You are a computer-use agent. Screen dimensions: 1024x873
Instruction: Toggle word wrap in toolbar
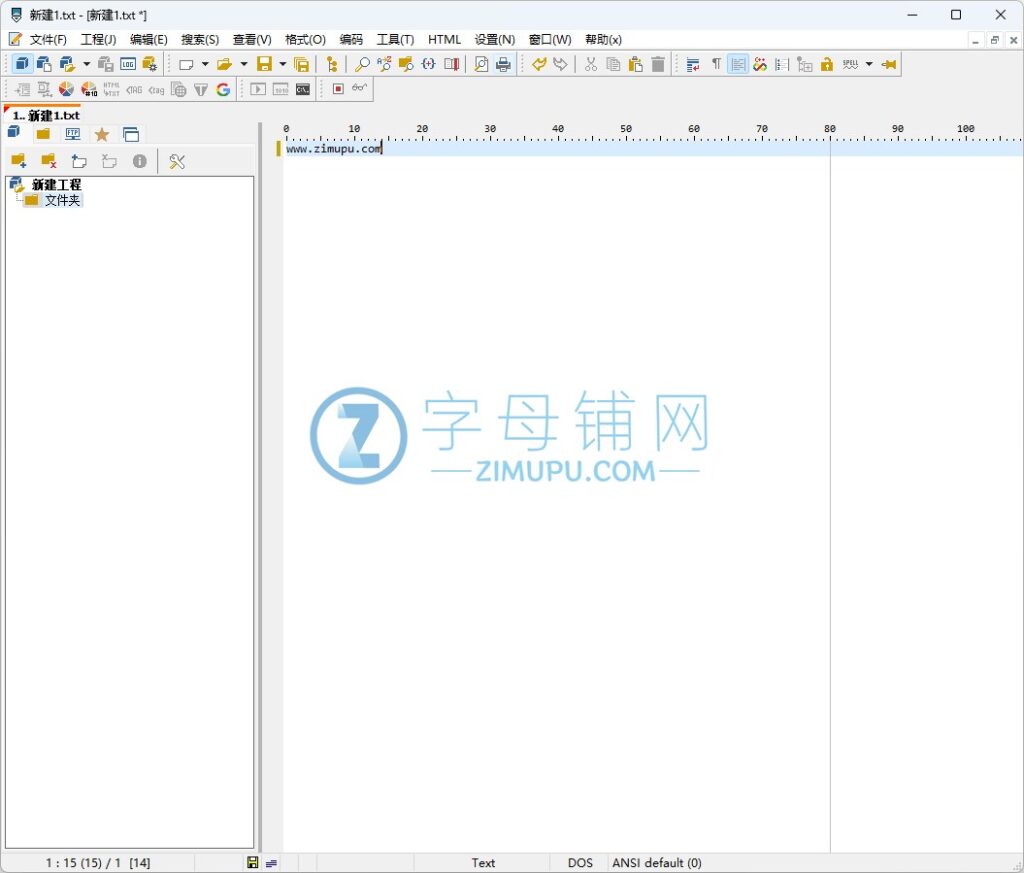tap(693, 64)
